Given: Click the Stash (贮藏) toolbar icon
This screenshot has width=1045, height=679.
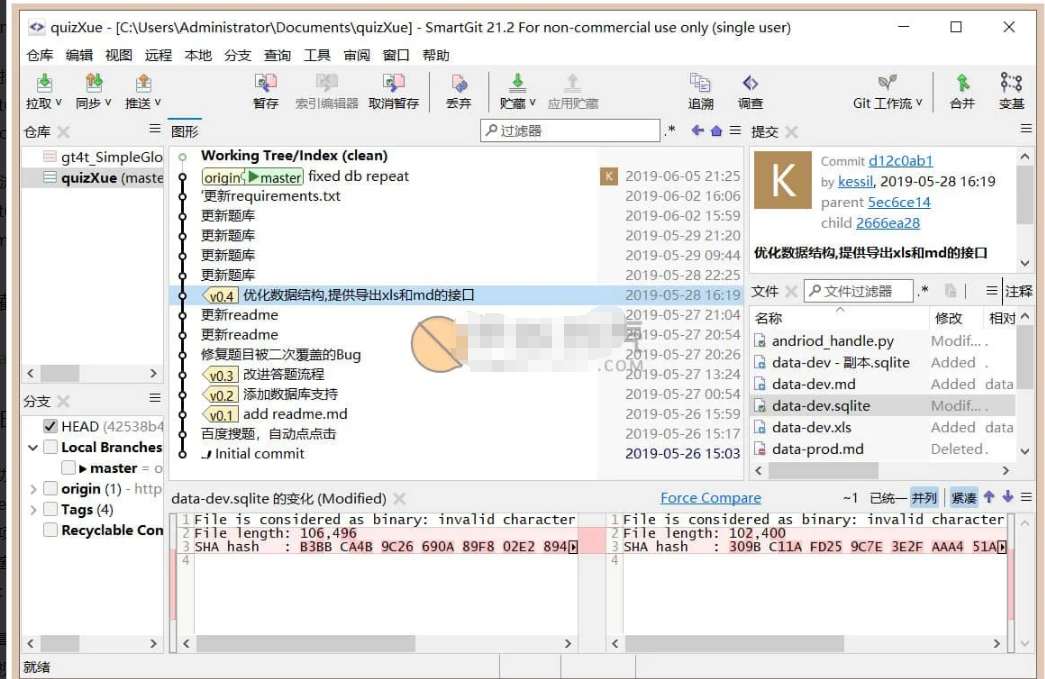Looking at the screenshot, I should [x=517, y=84].
